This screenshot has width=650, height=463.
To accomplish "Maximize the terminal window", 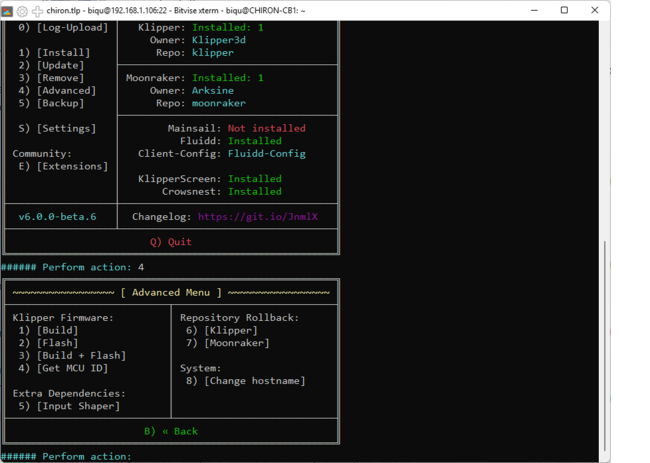I will click(564, 11).
